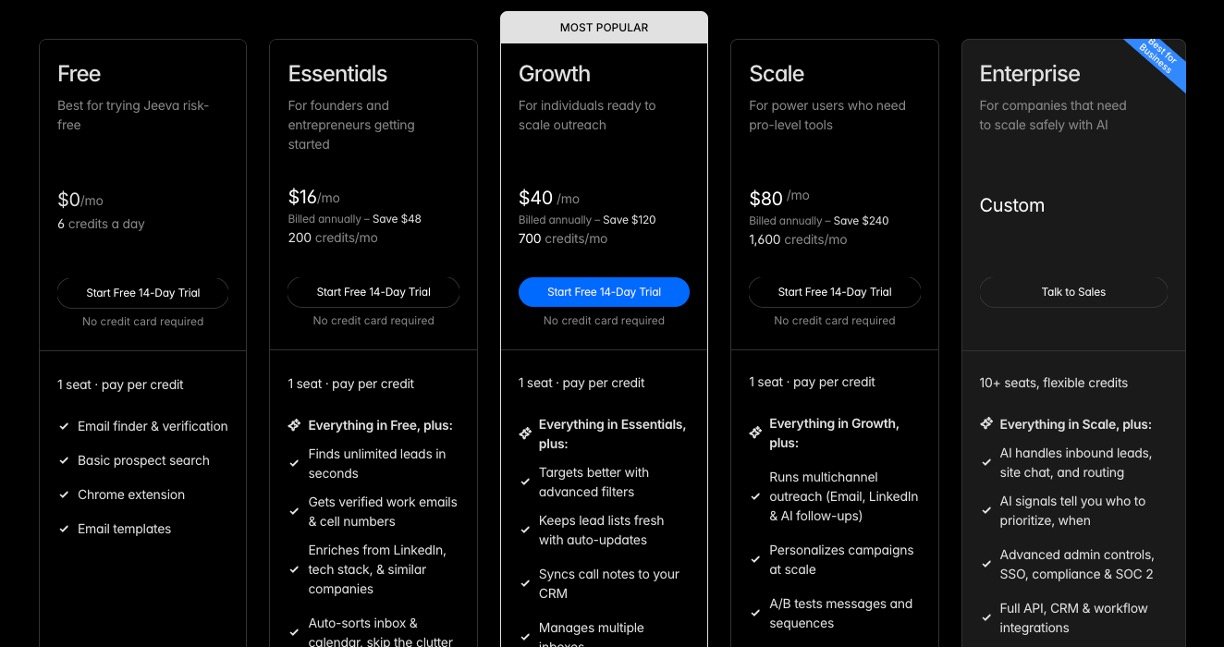The height and width of the screenshot is (648, 1224).
Task: Click the checkmark beside "Gets verified work emails"
Action: [294, 512]
